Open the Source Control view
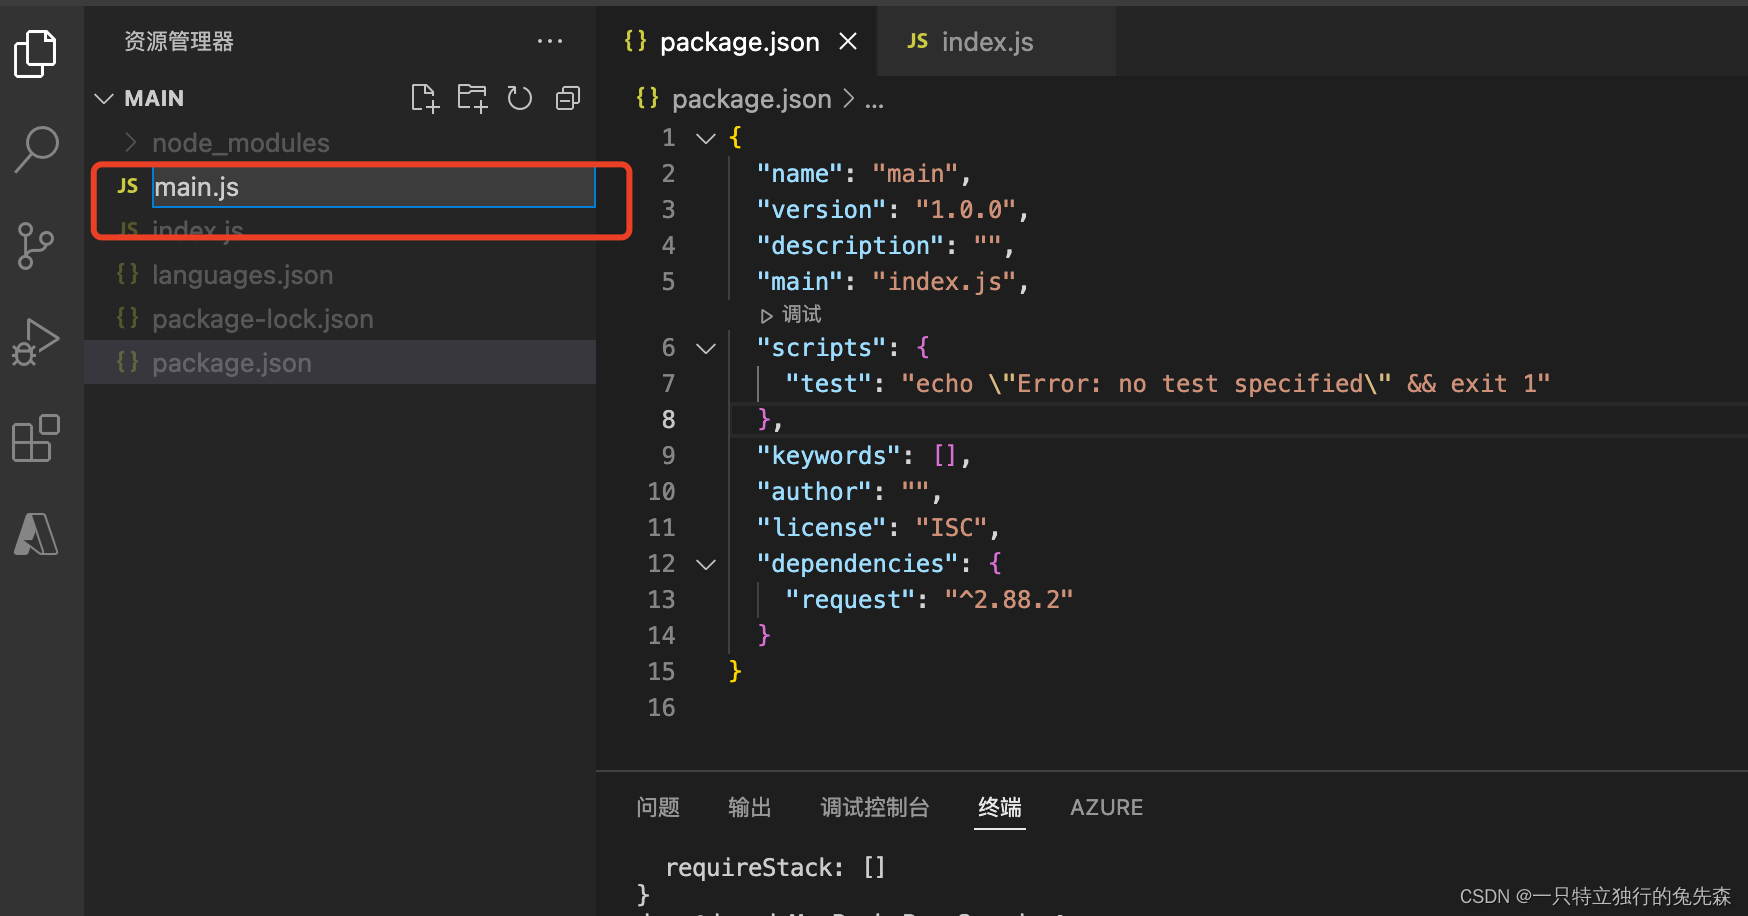1748x916 pixels. pyautogui.click(x=36, y=245)
